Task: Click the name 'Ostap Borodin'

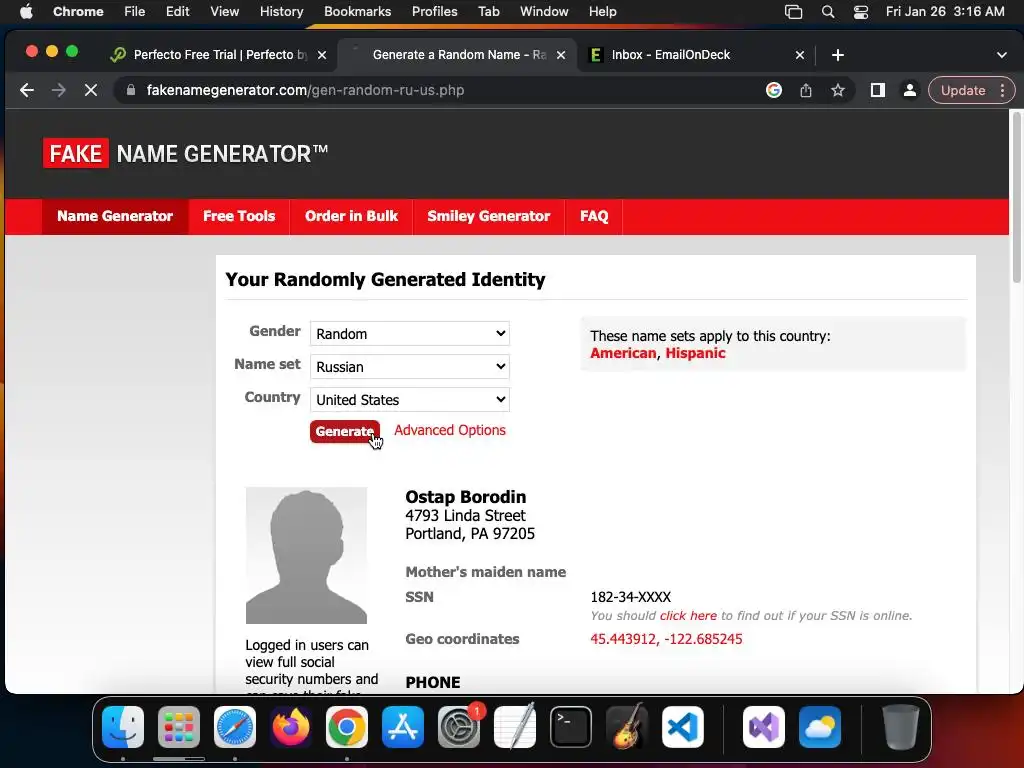Action: [x=466, y=497]
